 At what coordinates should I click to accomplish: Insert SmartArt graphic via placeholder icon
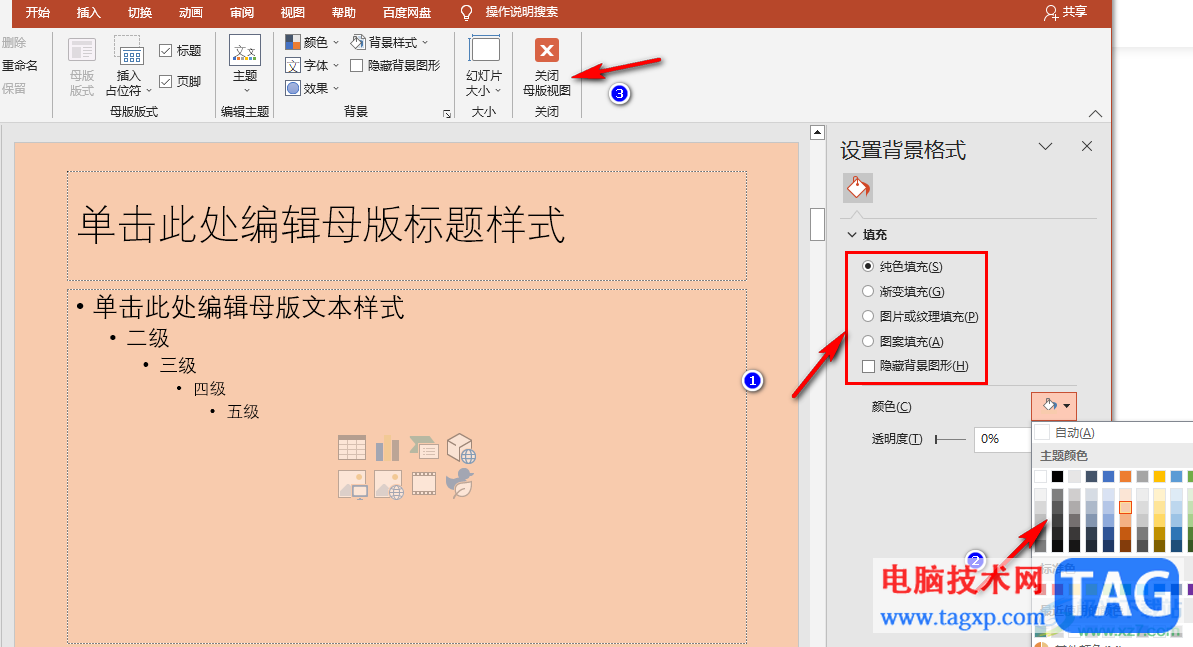(424, 448)
